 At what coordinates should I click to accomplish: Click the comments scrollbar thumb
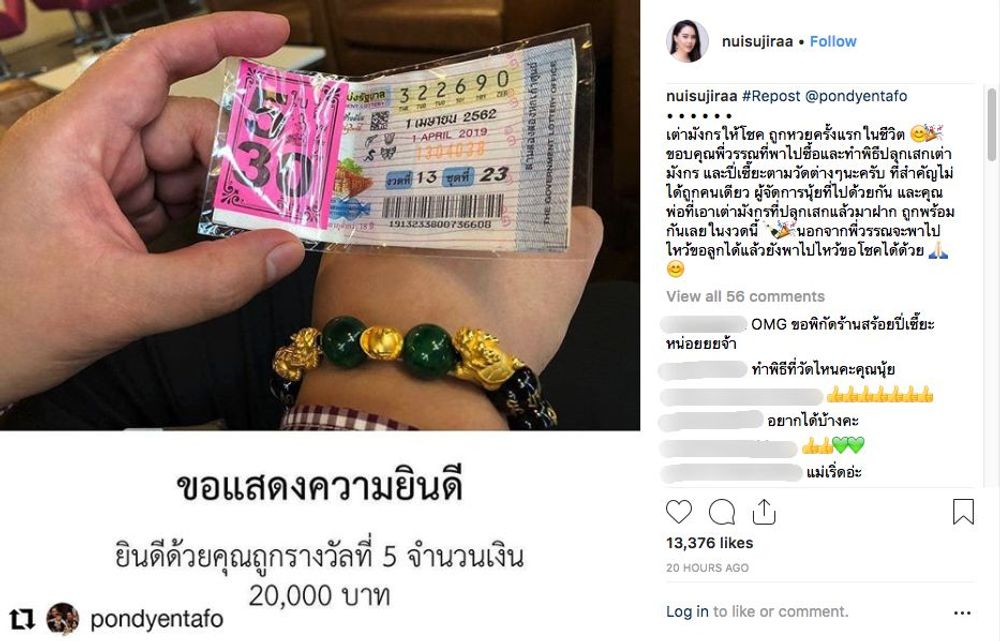(991, 124)
